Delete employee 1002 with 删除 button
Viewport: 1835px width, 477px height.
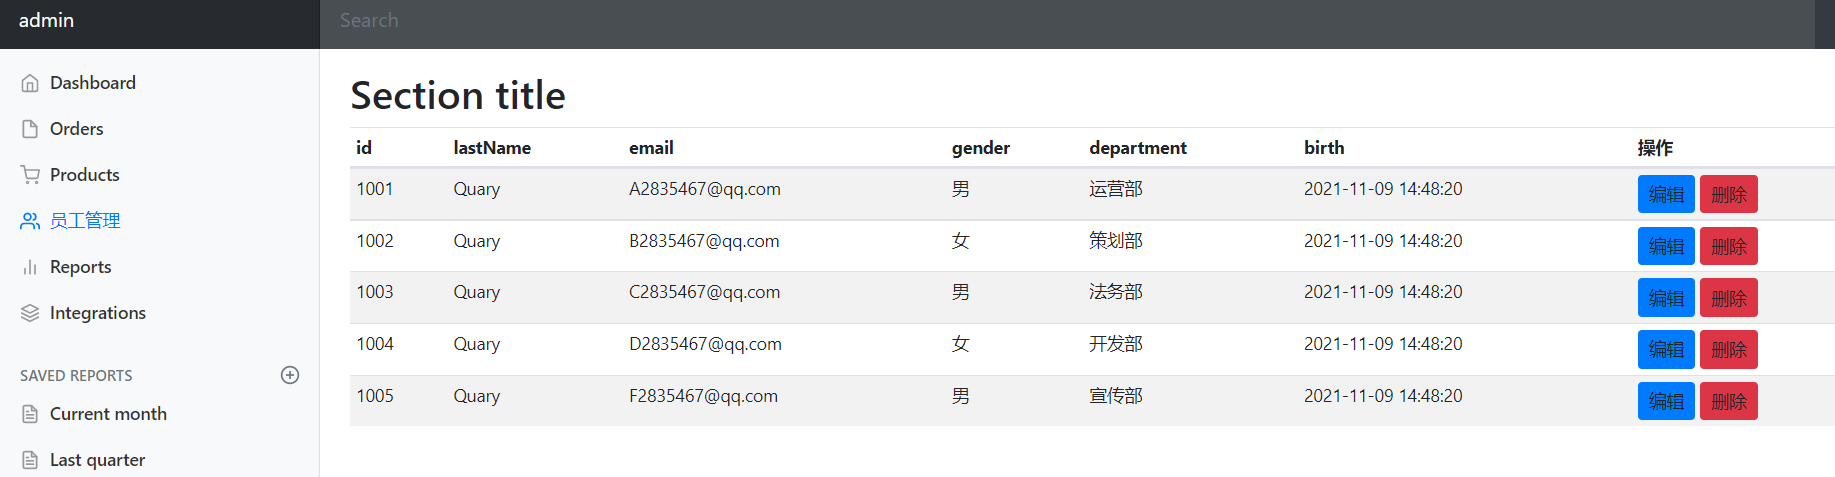pyautogui.click(x=1728, y=246)
